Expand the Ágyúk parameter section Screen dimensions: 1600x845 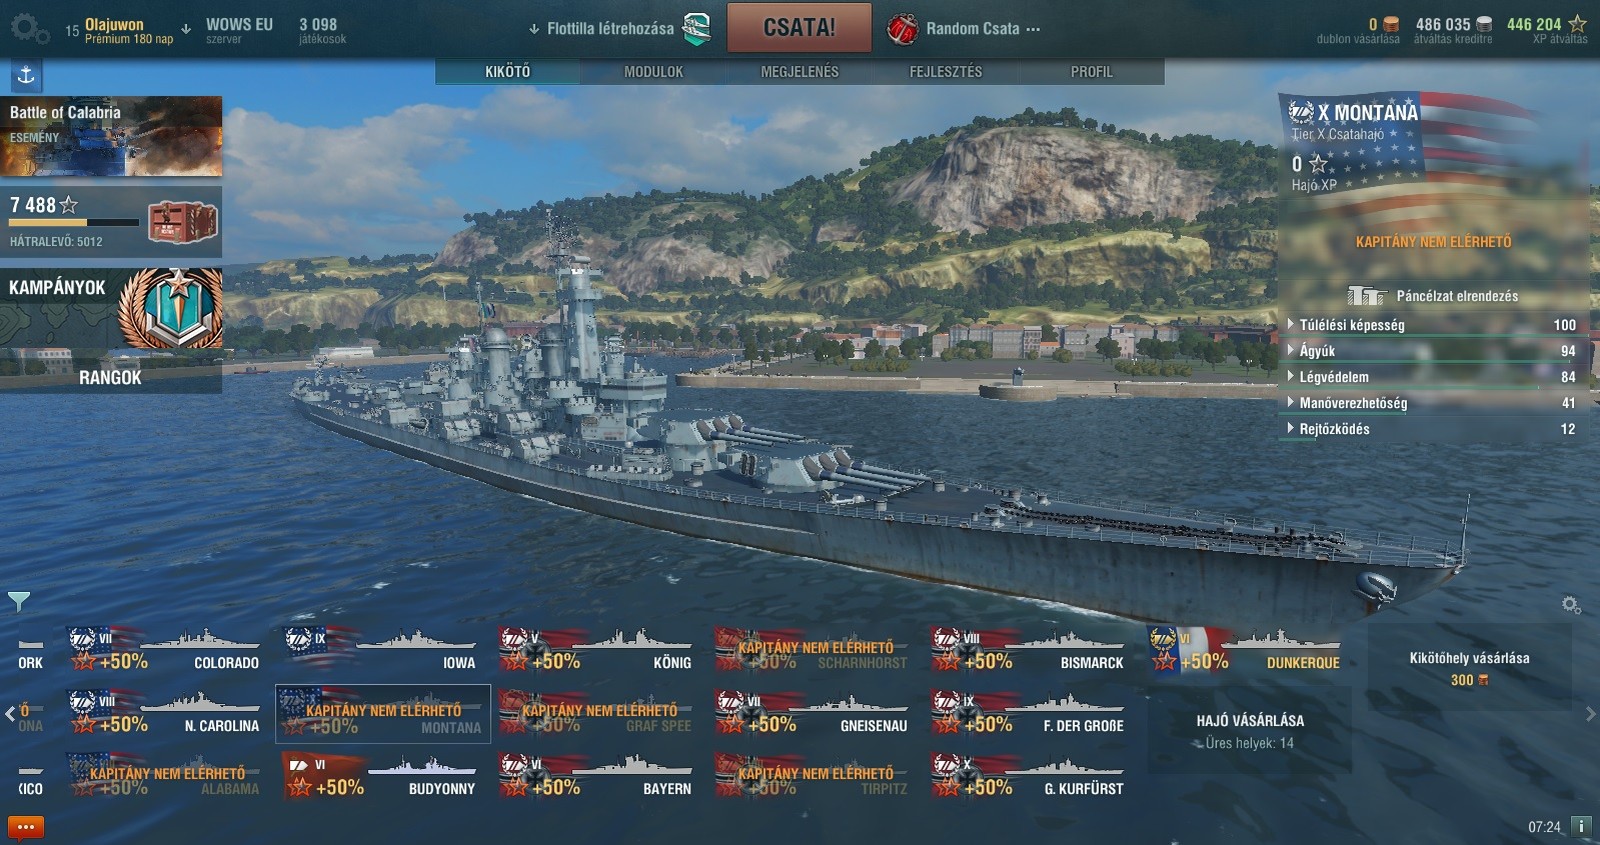[x=1433, y=351]
